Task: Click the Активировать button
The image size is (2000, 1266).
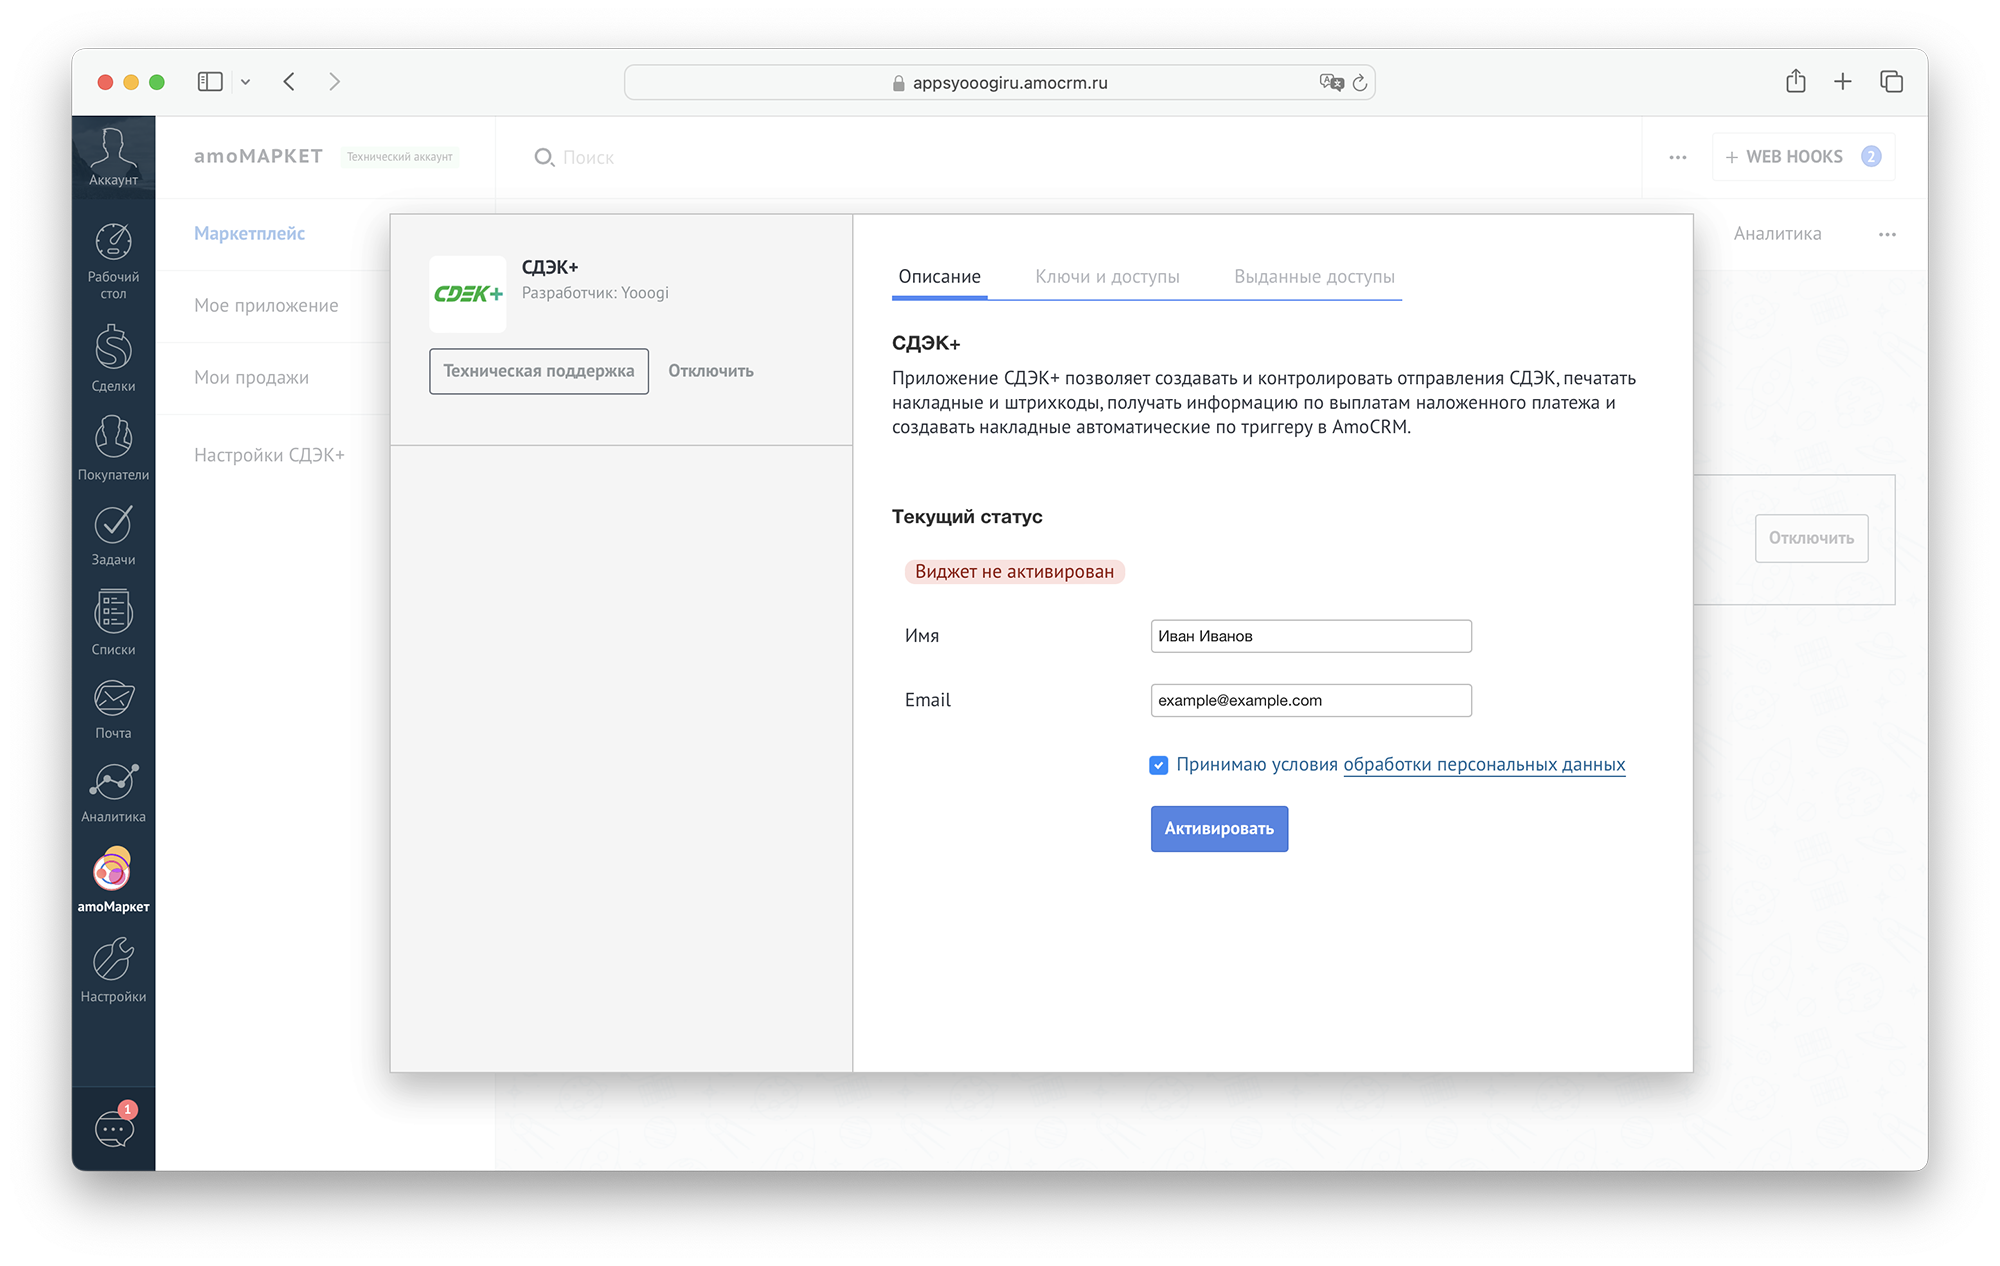Action: (1218, 829)
